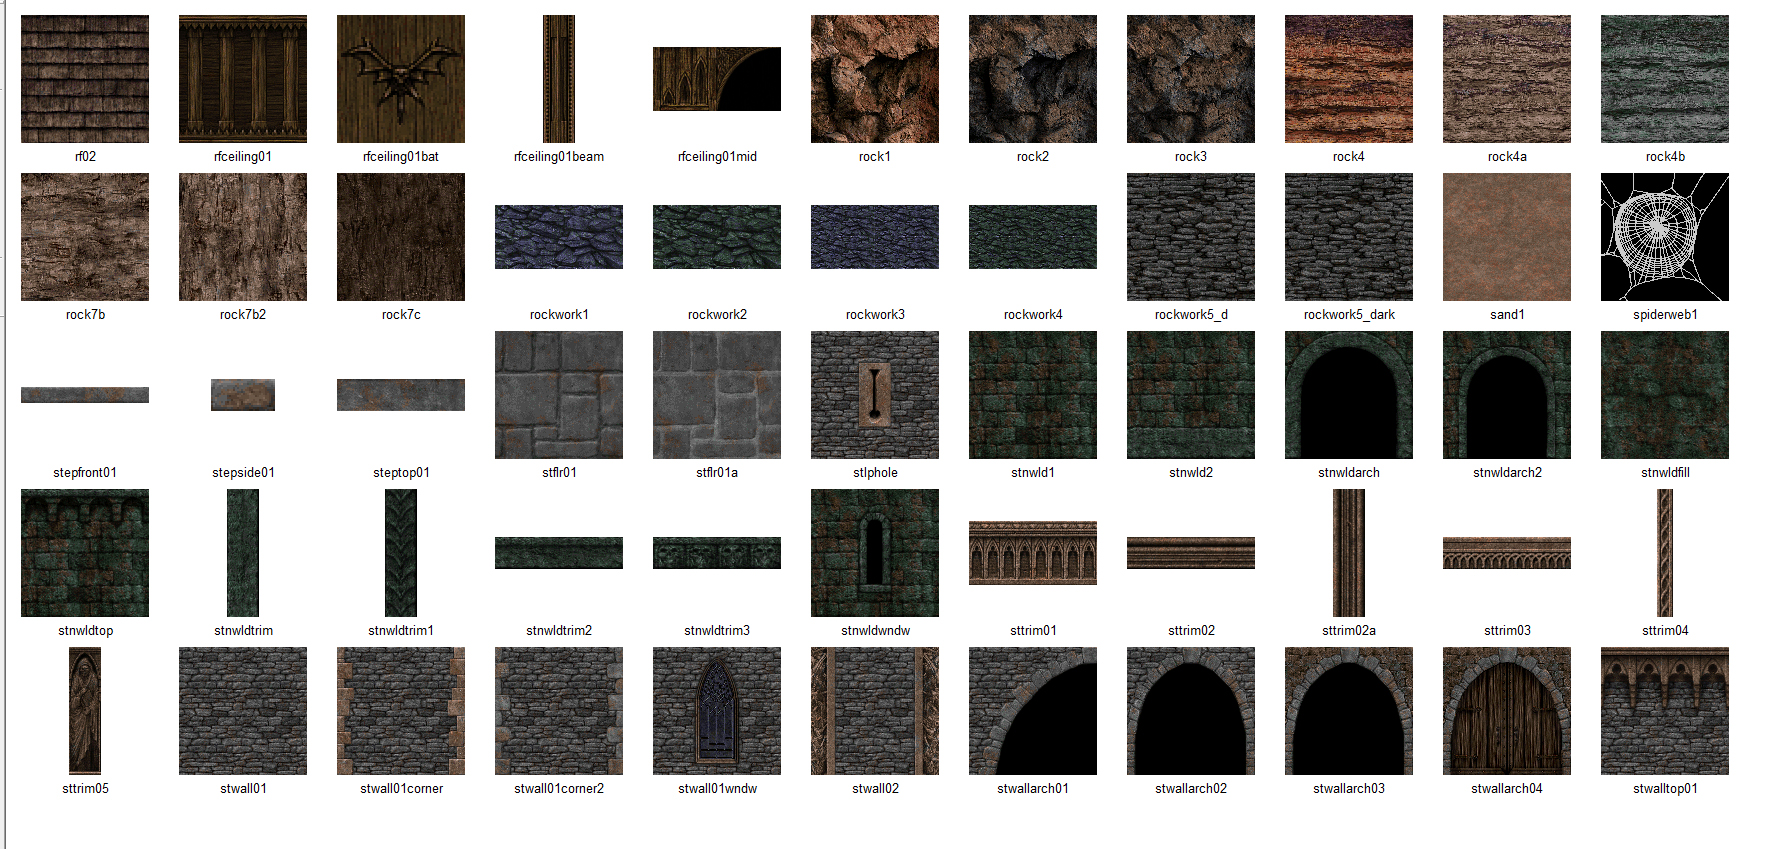Choose the stwallarch02 texture thumbnail
This screenshot has width=1770, height=849.
1191,711
